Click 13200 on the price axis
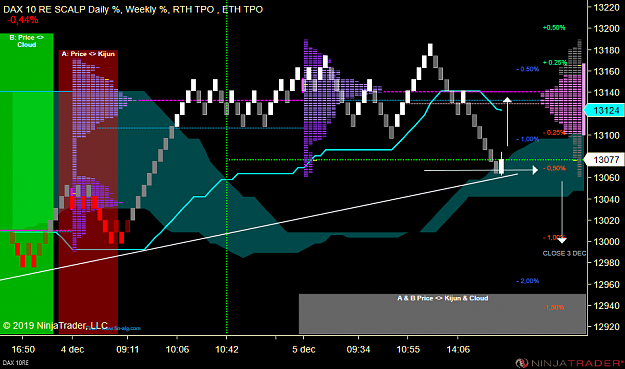Viewport: 625px width, 369px height. tap(606, 29)
